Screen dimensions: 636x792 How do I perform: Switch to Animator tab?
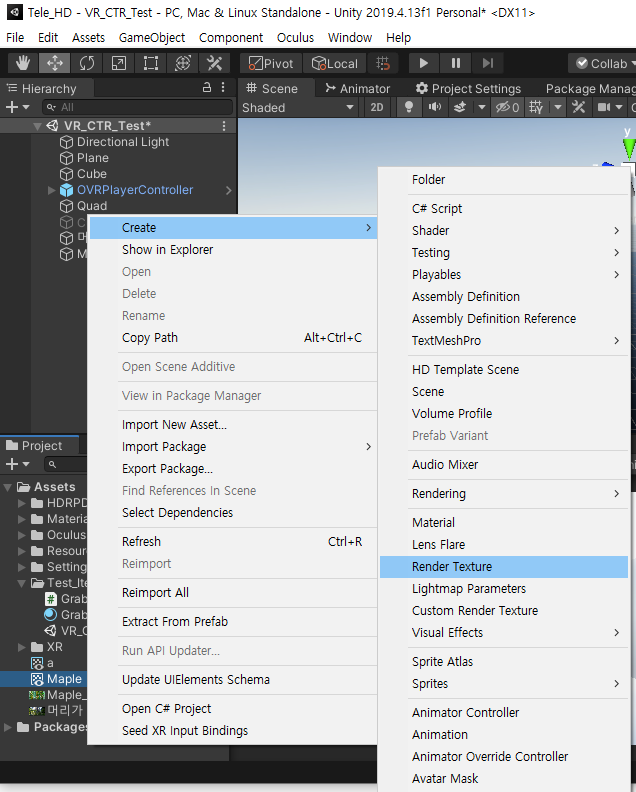[358, 89]
